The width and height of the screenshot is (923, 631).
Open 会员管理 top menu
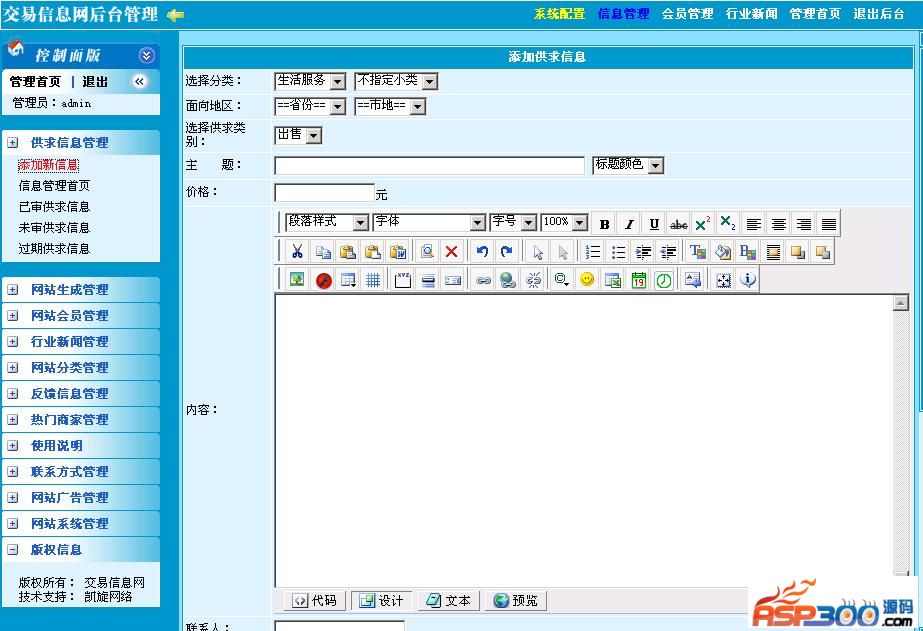click(x=688, y=14)
